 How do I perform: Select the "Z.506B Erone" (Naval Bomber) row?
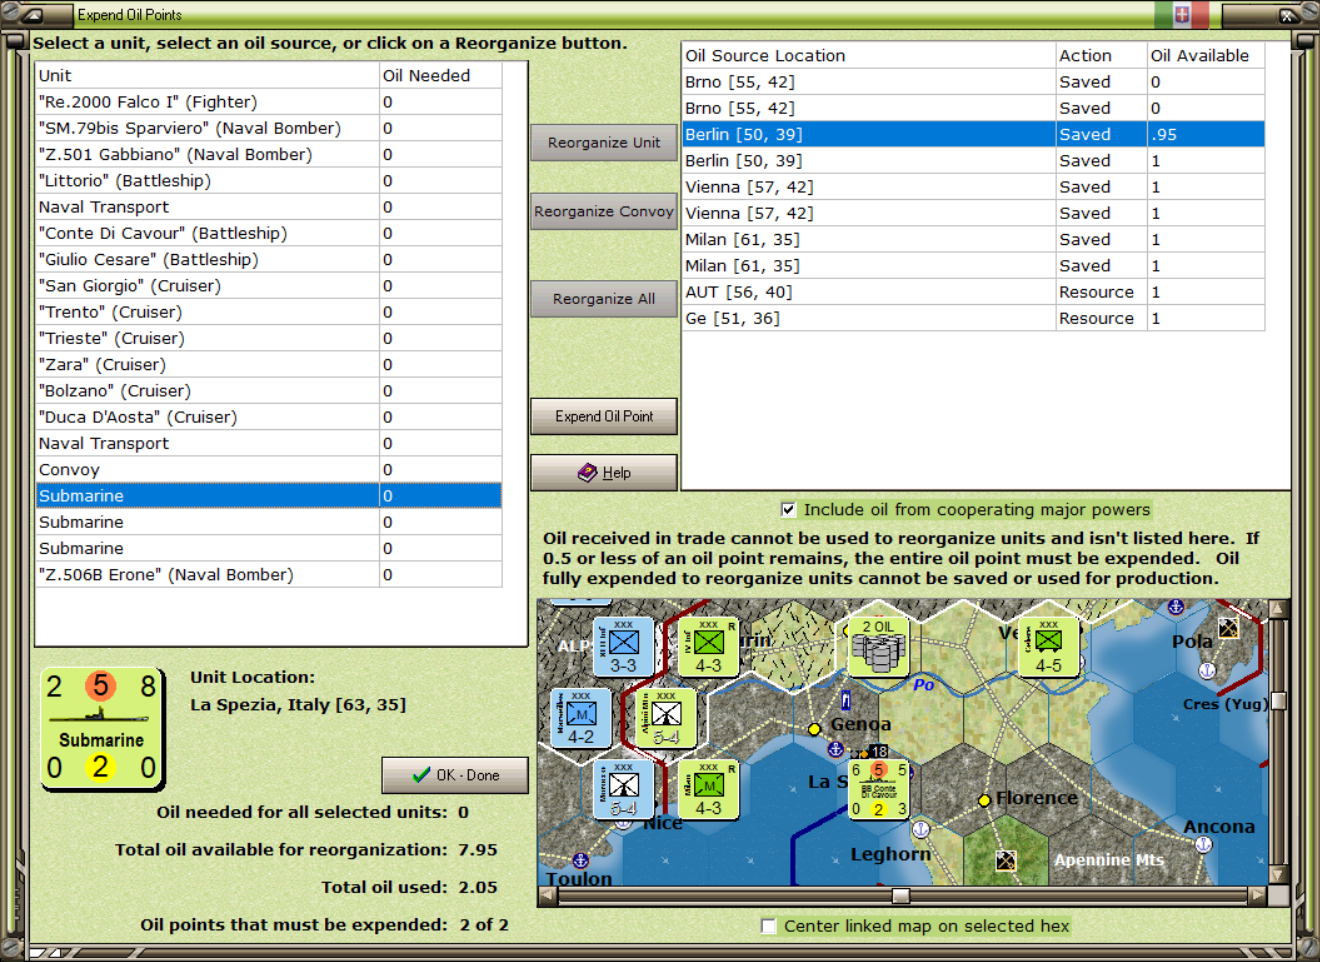tap(268, 575)
